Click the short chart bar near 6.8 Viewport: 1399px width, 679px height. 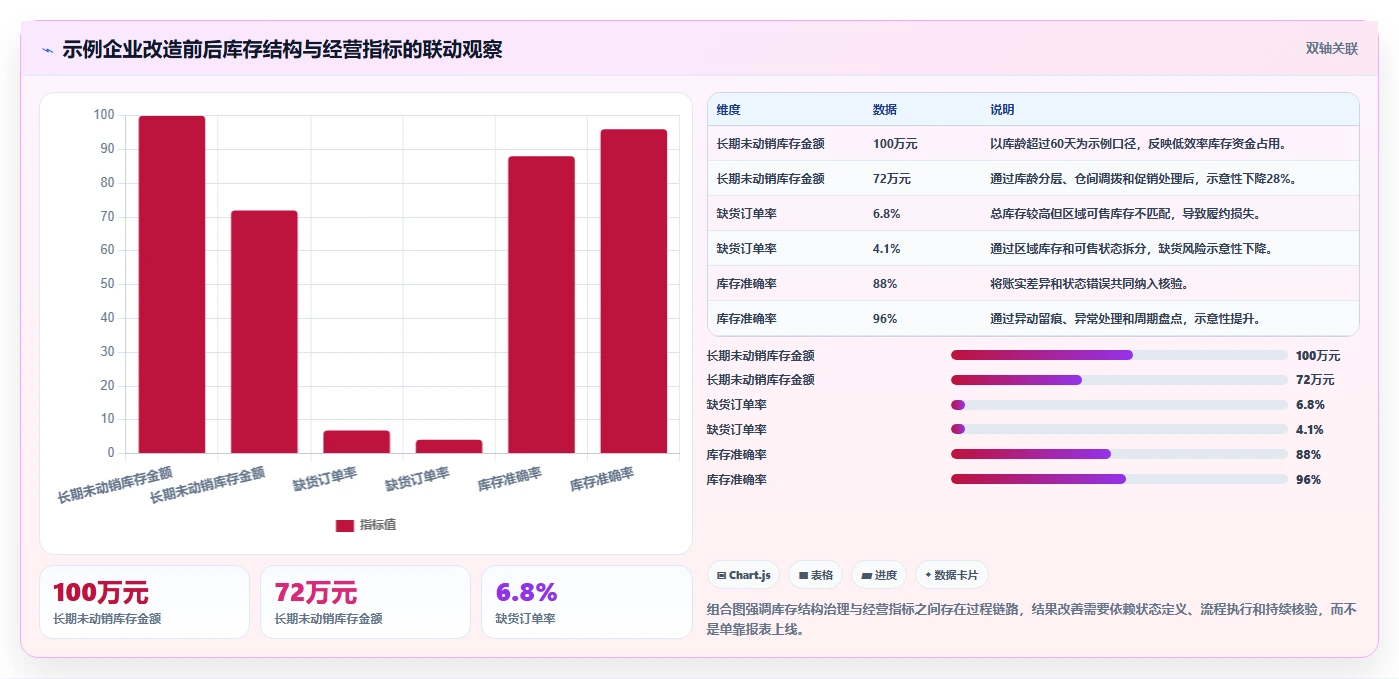click(x=356, y=442)
